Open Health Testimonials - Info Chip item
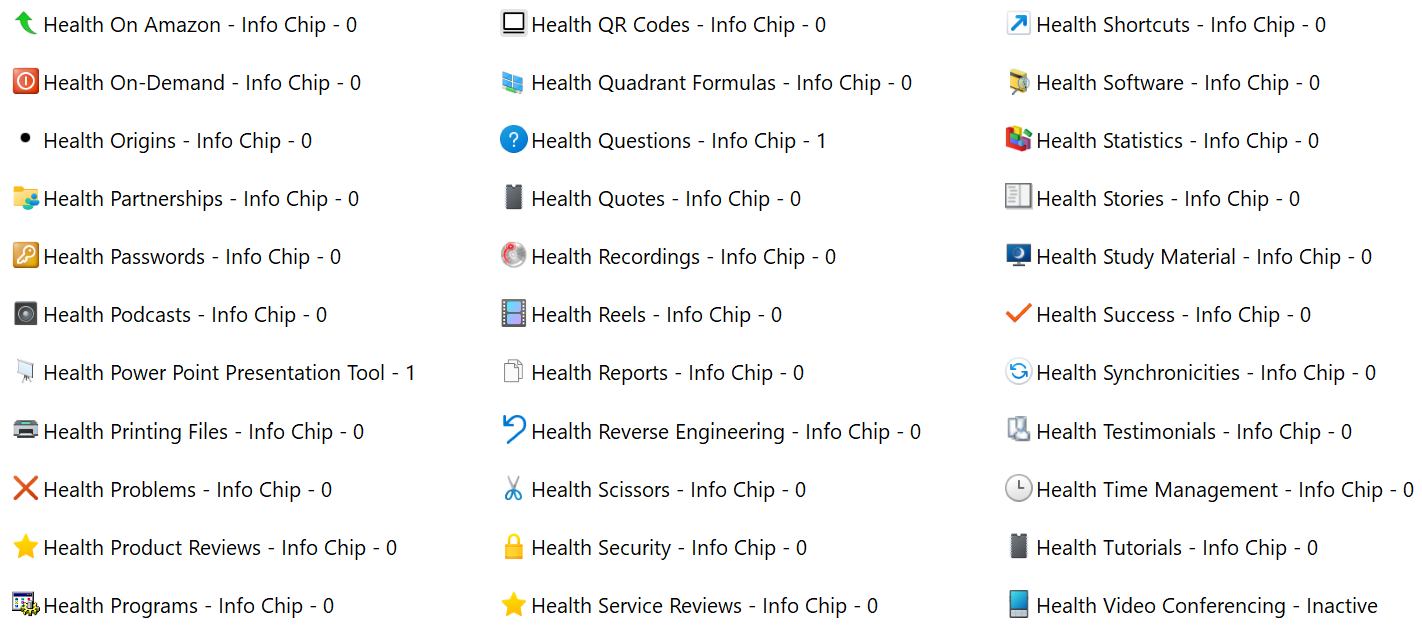 [1193, 432]
